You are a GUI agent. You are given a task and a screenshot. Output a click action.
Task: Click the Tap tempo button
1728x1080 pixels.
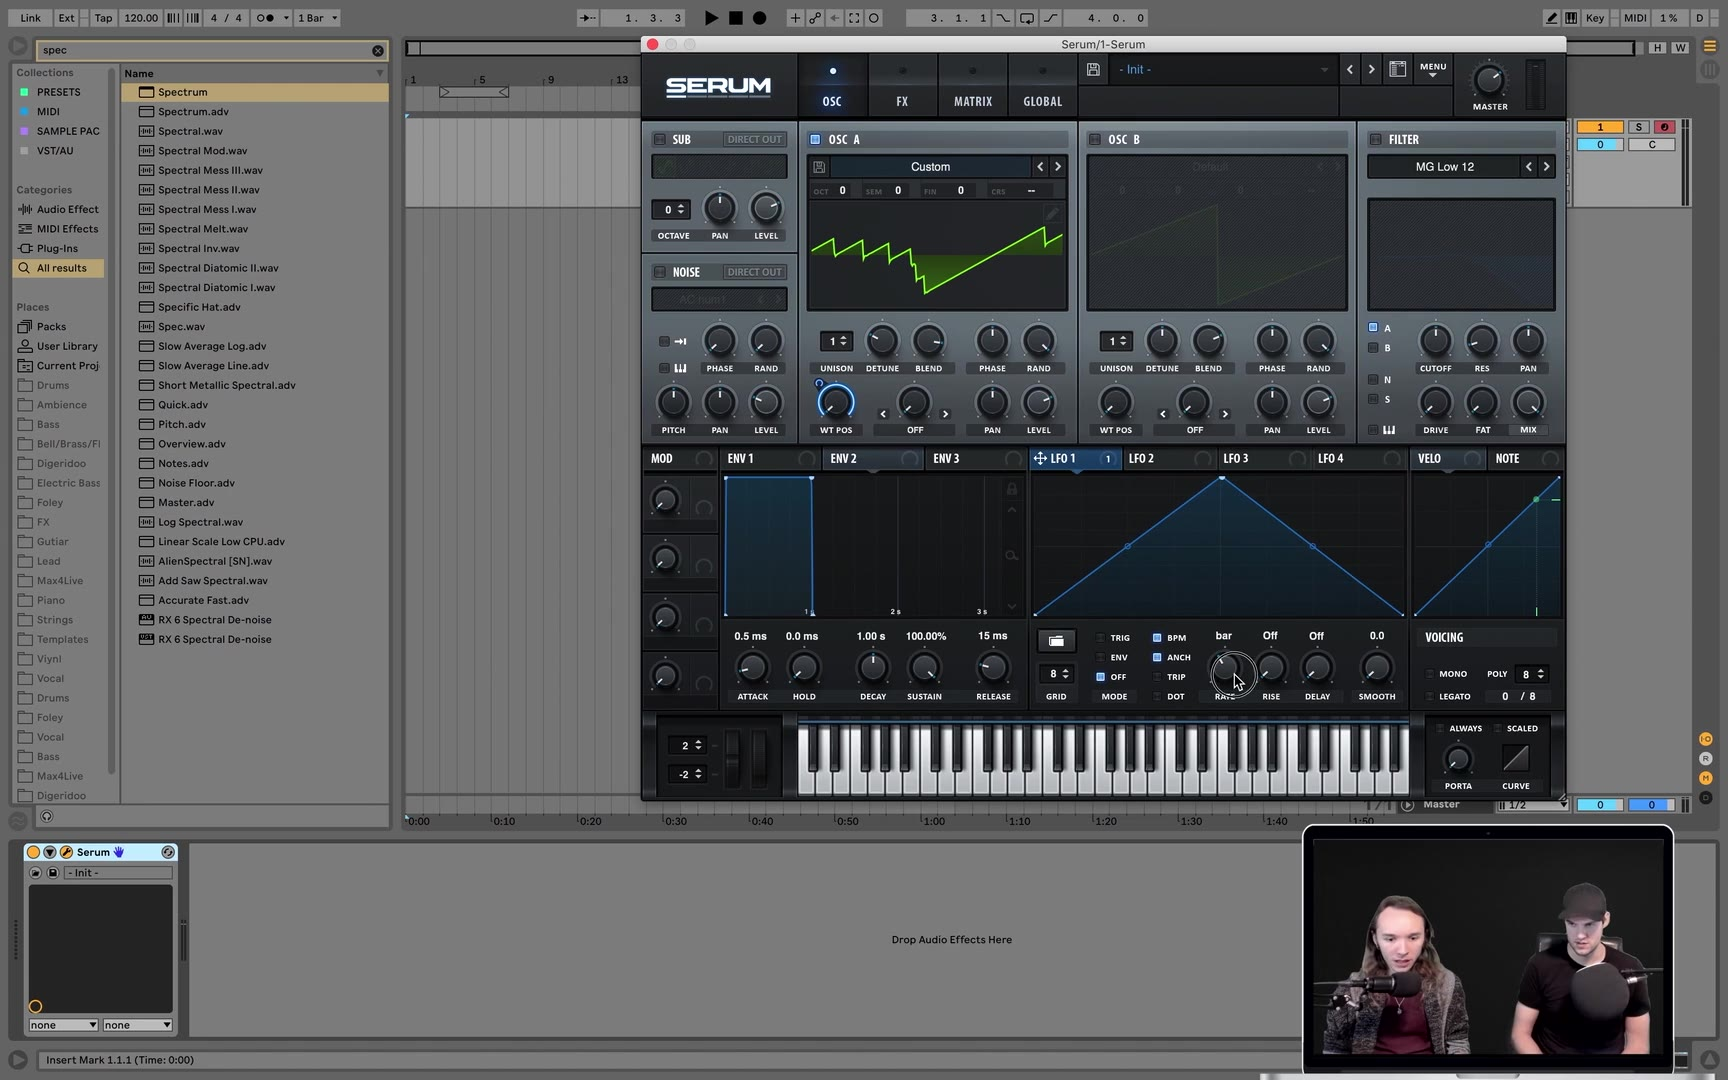(x=103, y=18)
